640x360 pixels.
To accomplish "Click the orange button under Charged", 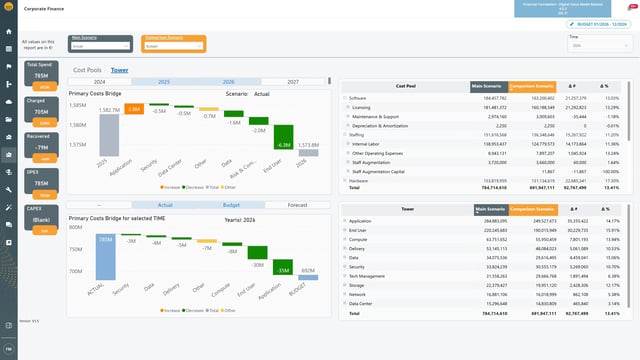I will 44,123.
